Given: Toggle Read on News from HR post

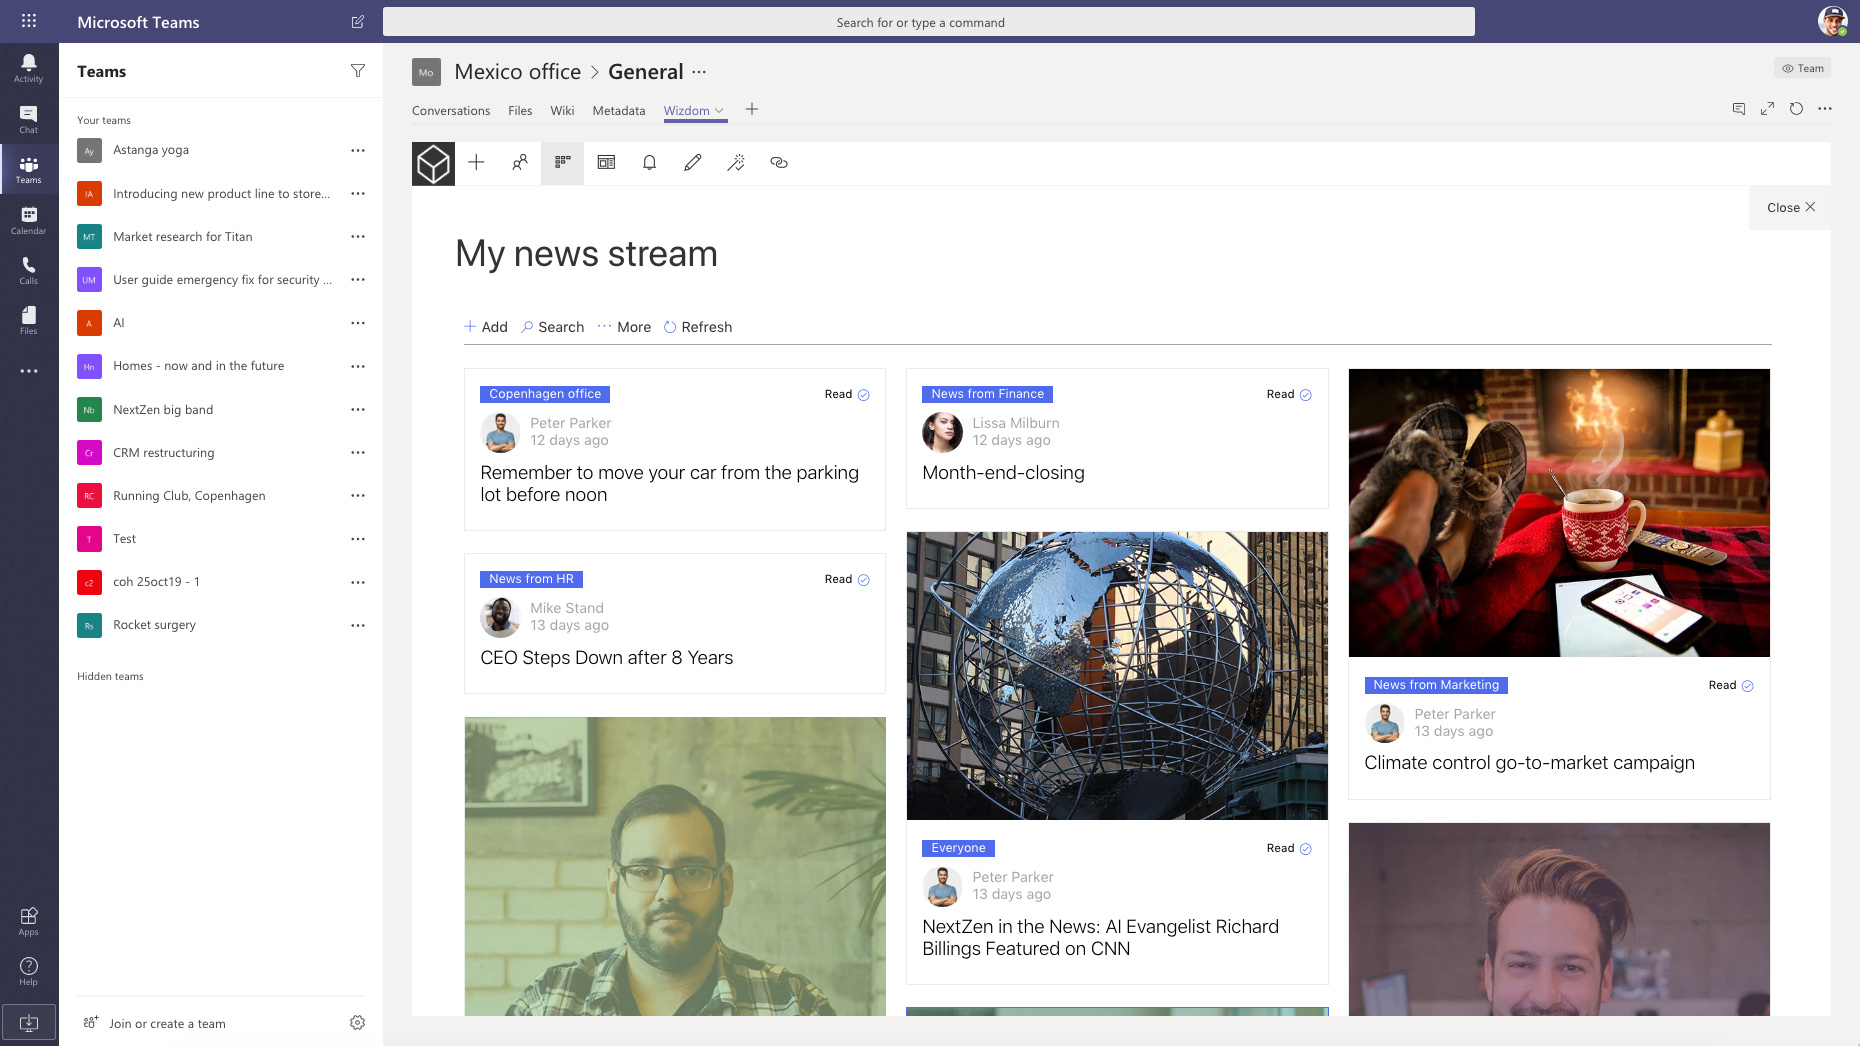Looking at the screenshot, I should 847,579.
